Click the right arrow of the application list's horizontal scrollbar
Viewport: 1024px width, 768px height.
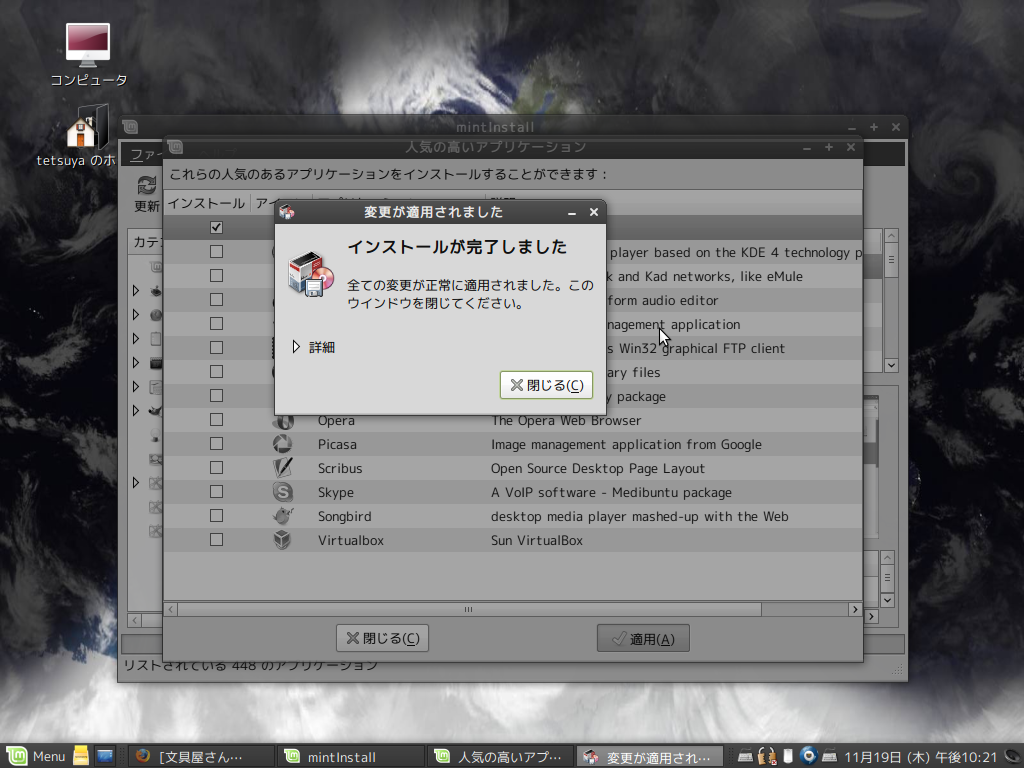pos(855,609)
